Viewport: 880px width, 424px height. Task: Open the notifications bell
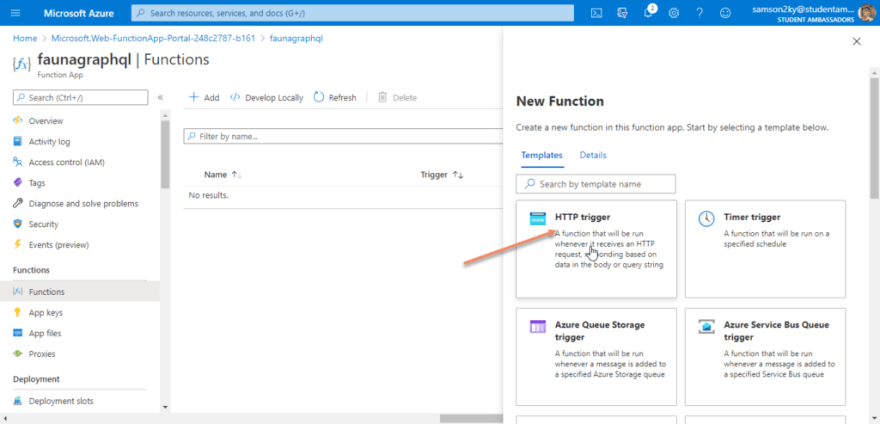click(648, 12)
